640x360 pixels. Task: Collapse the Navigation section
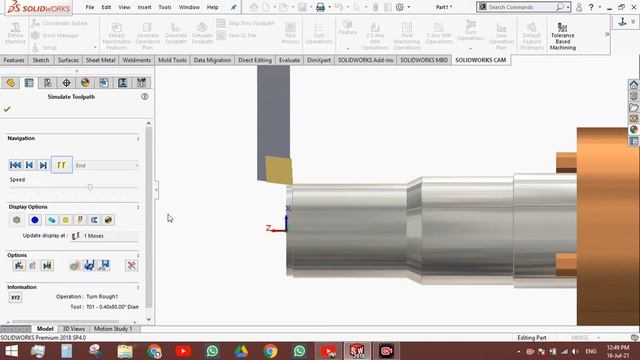138,139
